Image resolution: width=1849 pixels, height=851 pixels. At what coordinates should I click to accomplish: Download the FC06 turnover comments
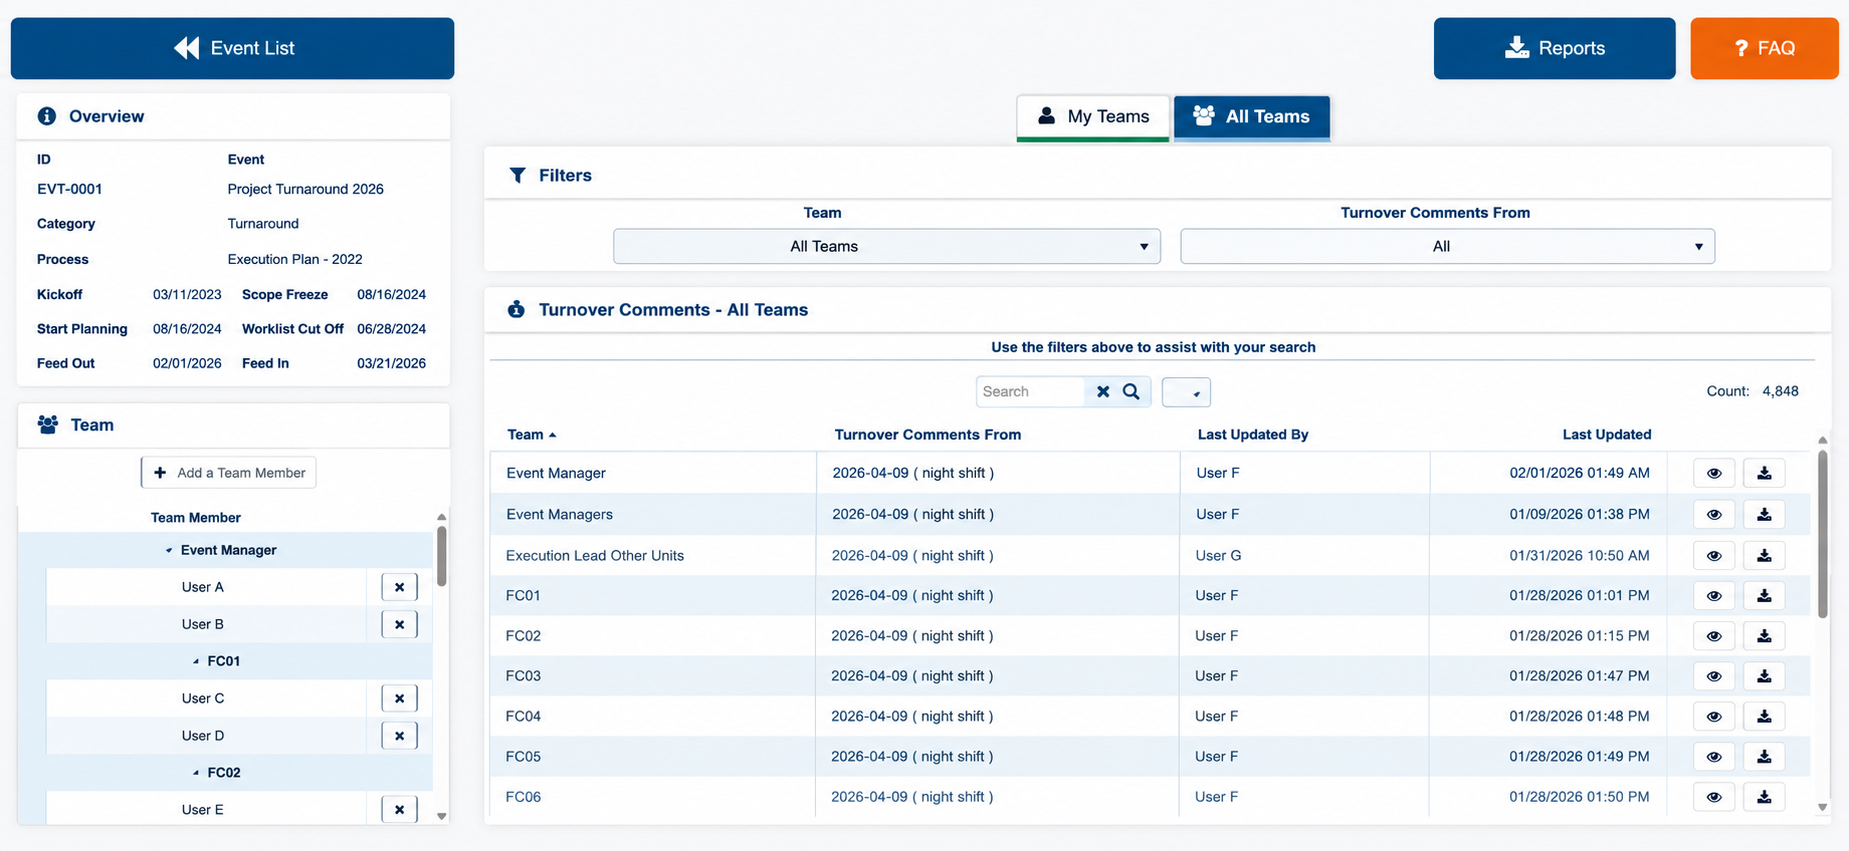(1764, 797)
